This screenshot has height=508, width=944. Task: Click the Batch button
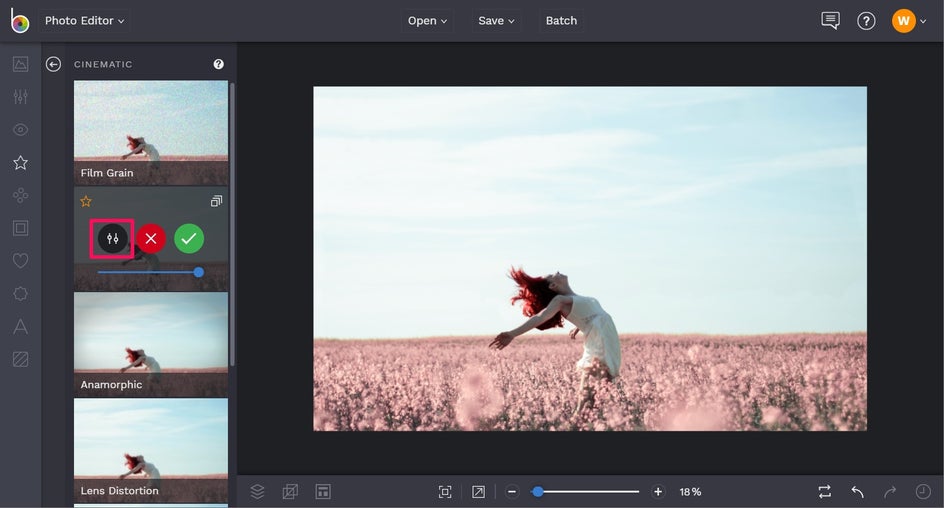(x=561, y=21)
